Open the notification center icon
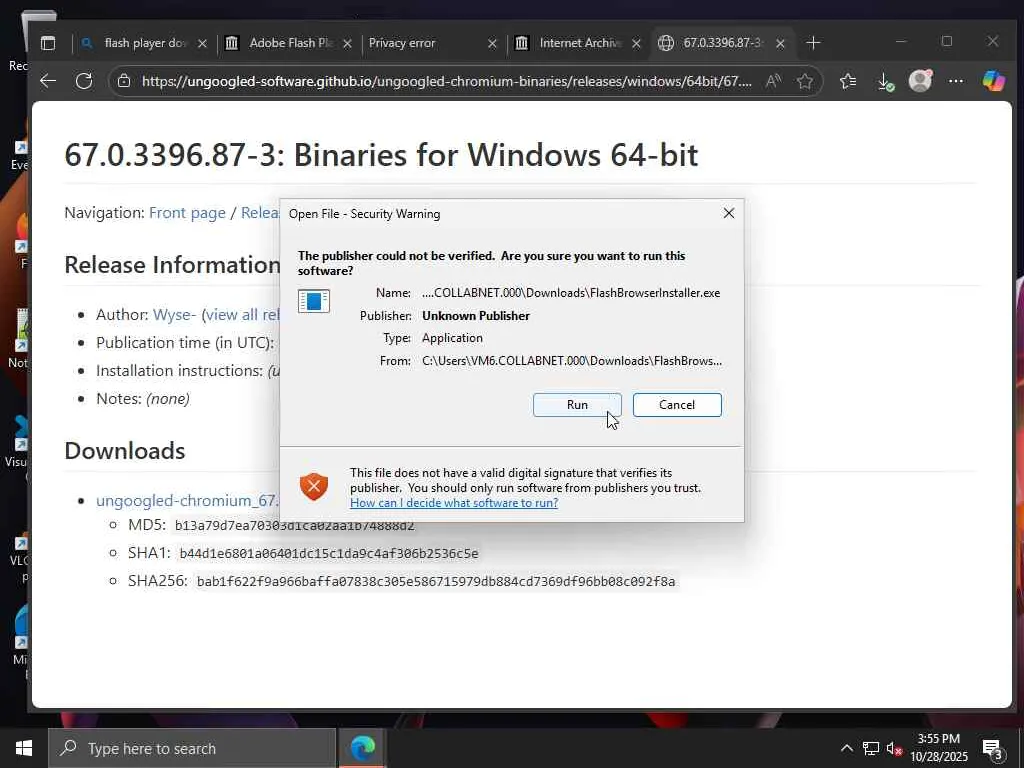The image size is (1024, 768). (993, 749)
